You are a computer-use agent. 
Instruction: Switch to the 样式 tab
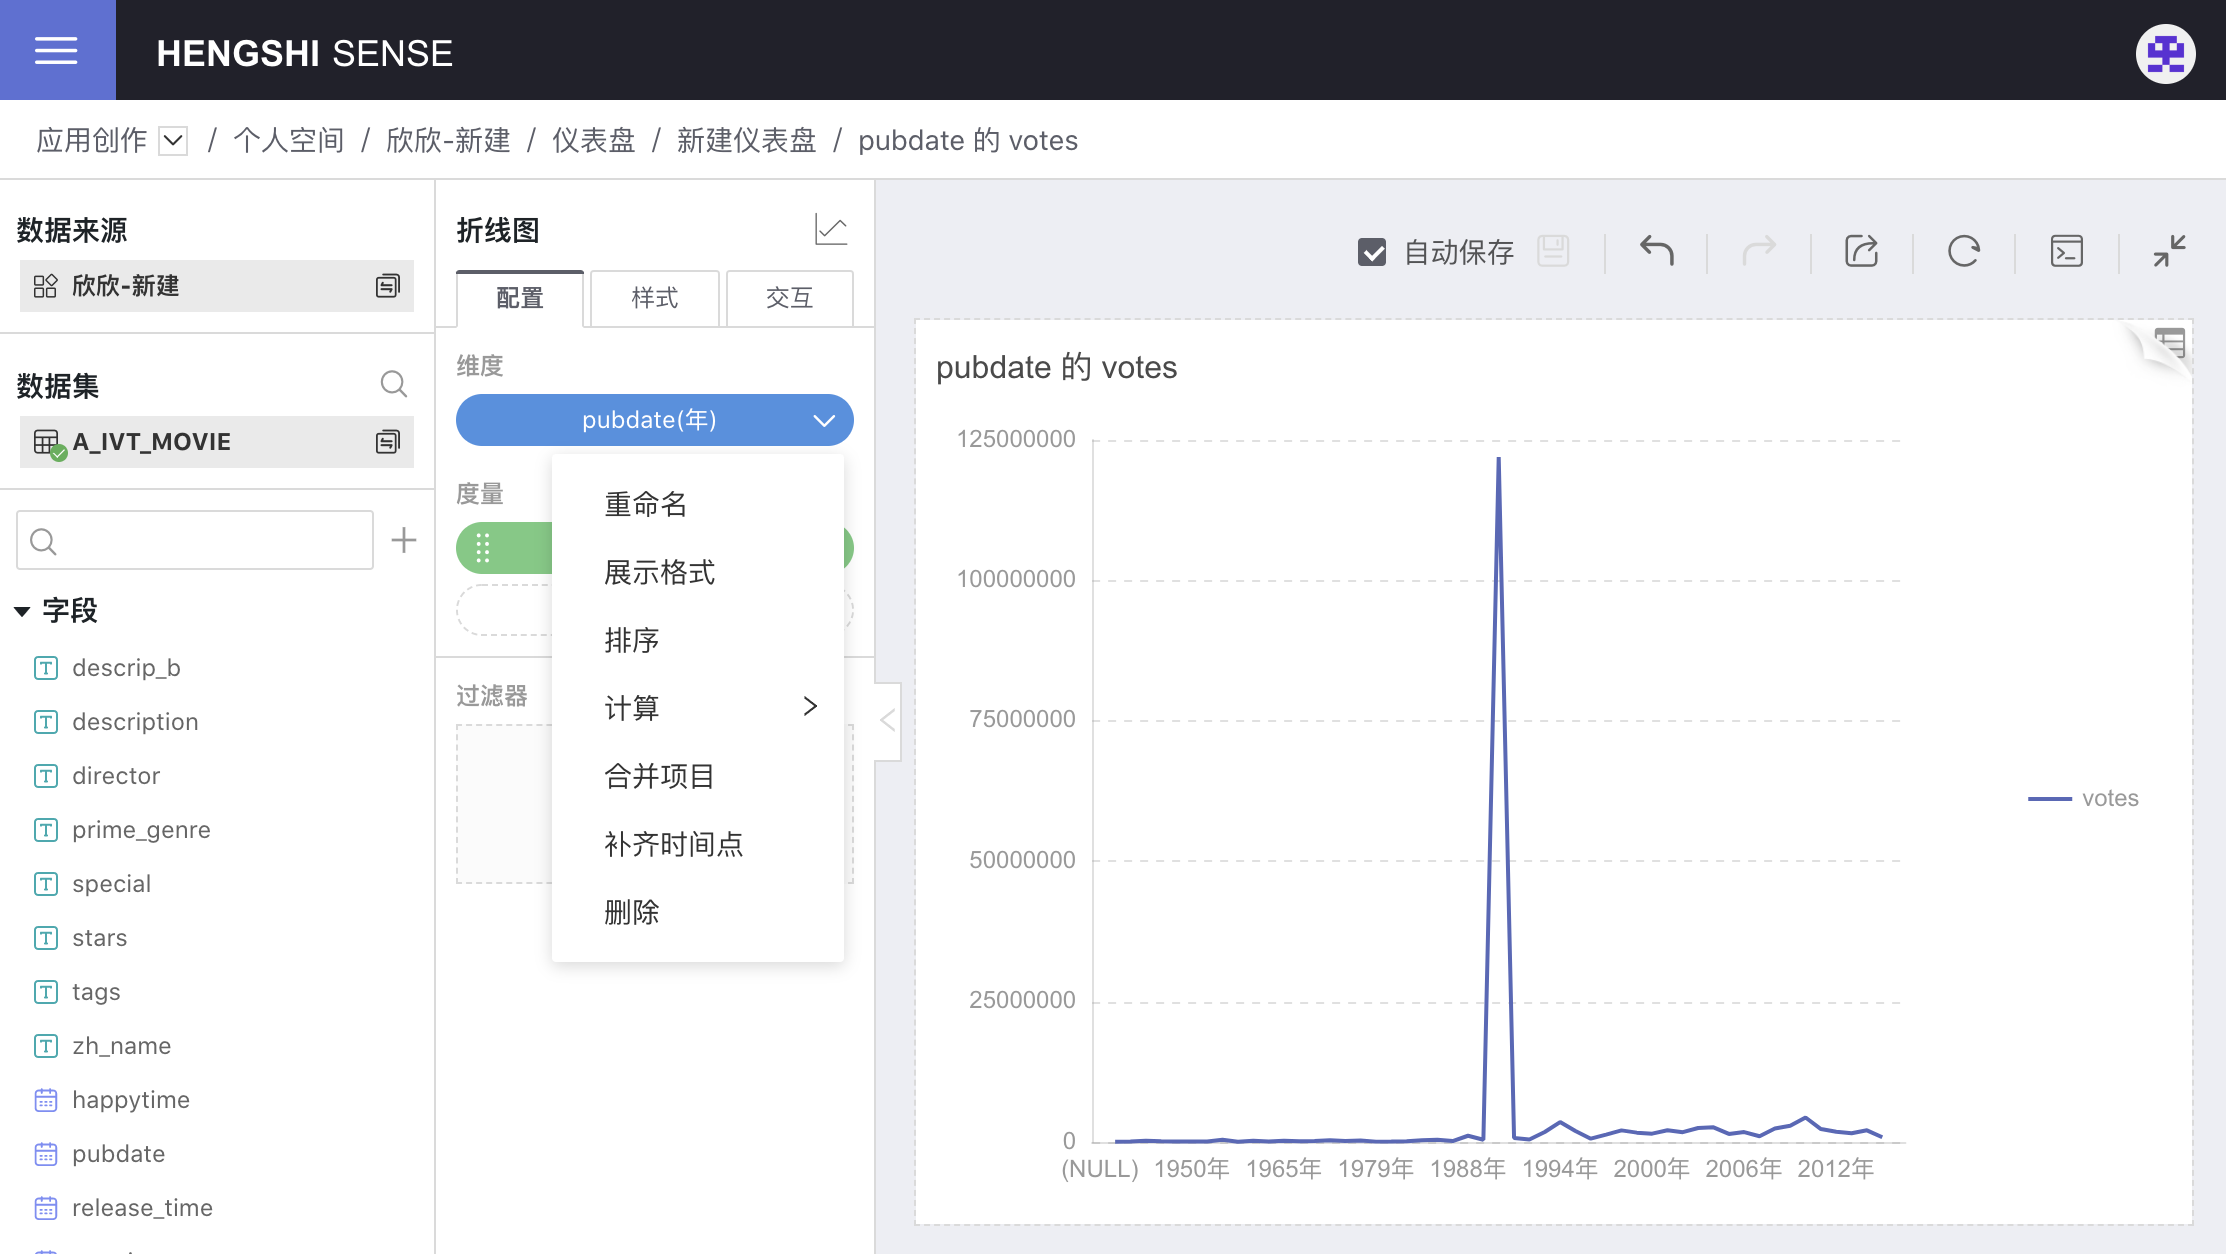(x=655, y=298)
